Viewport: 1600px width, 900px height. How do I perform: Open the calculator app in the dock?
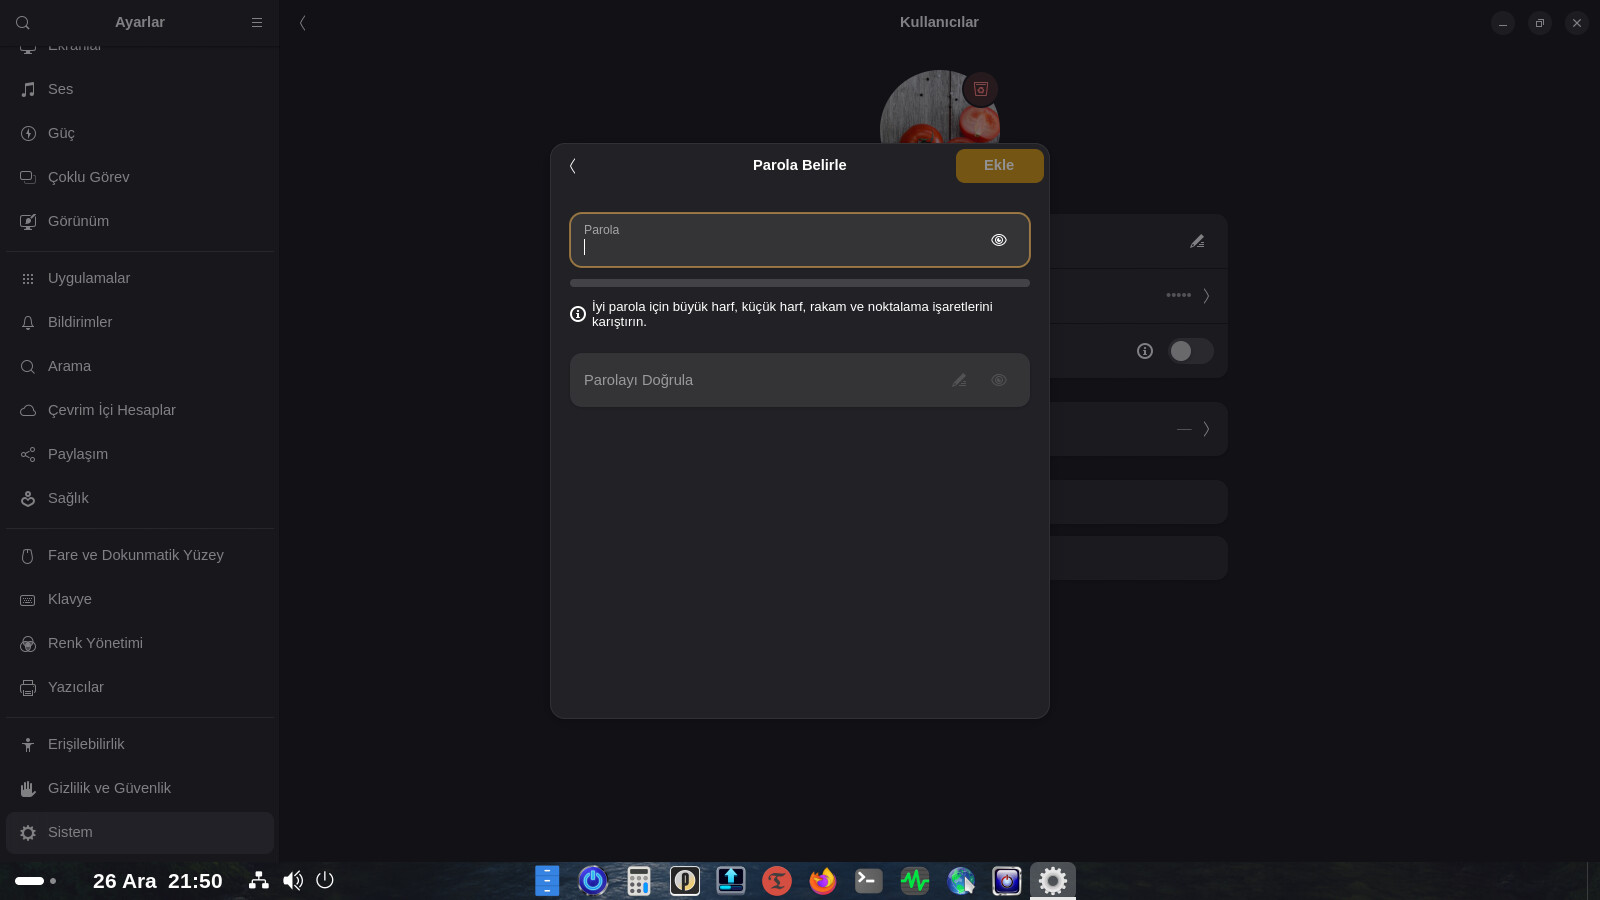(639, 880)
